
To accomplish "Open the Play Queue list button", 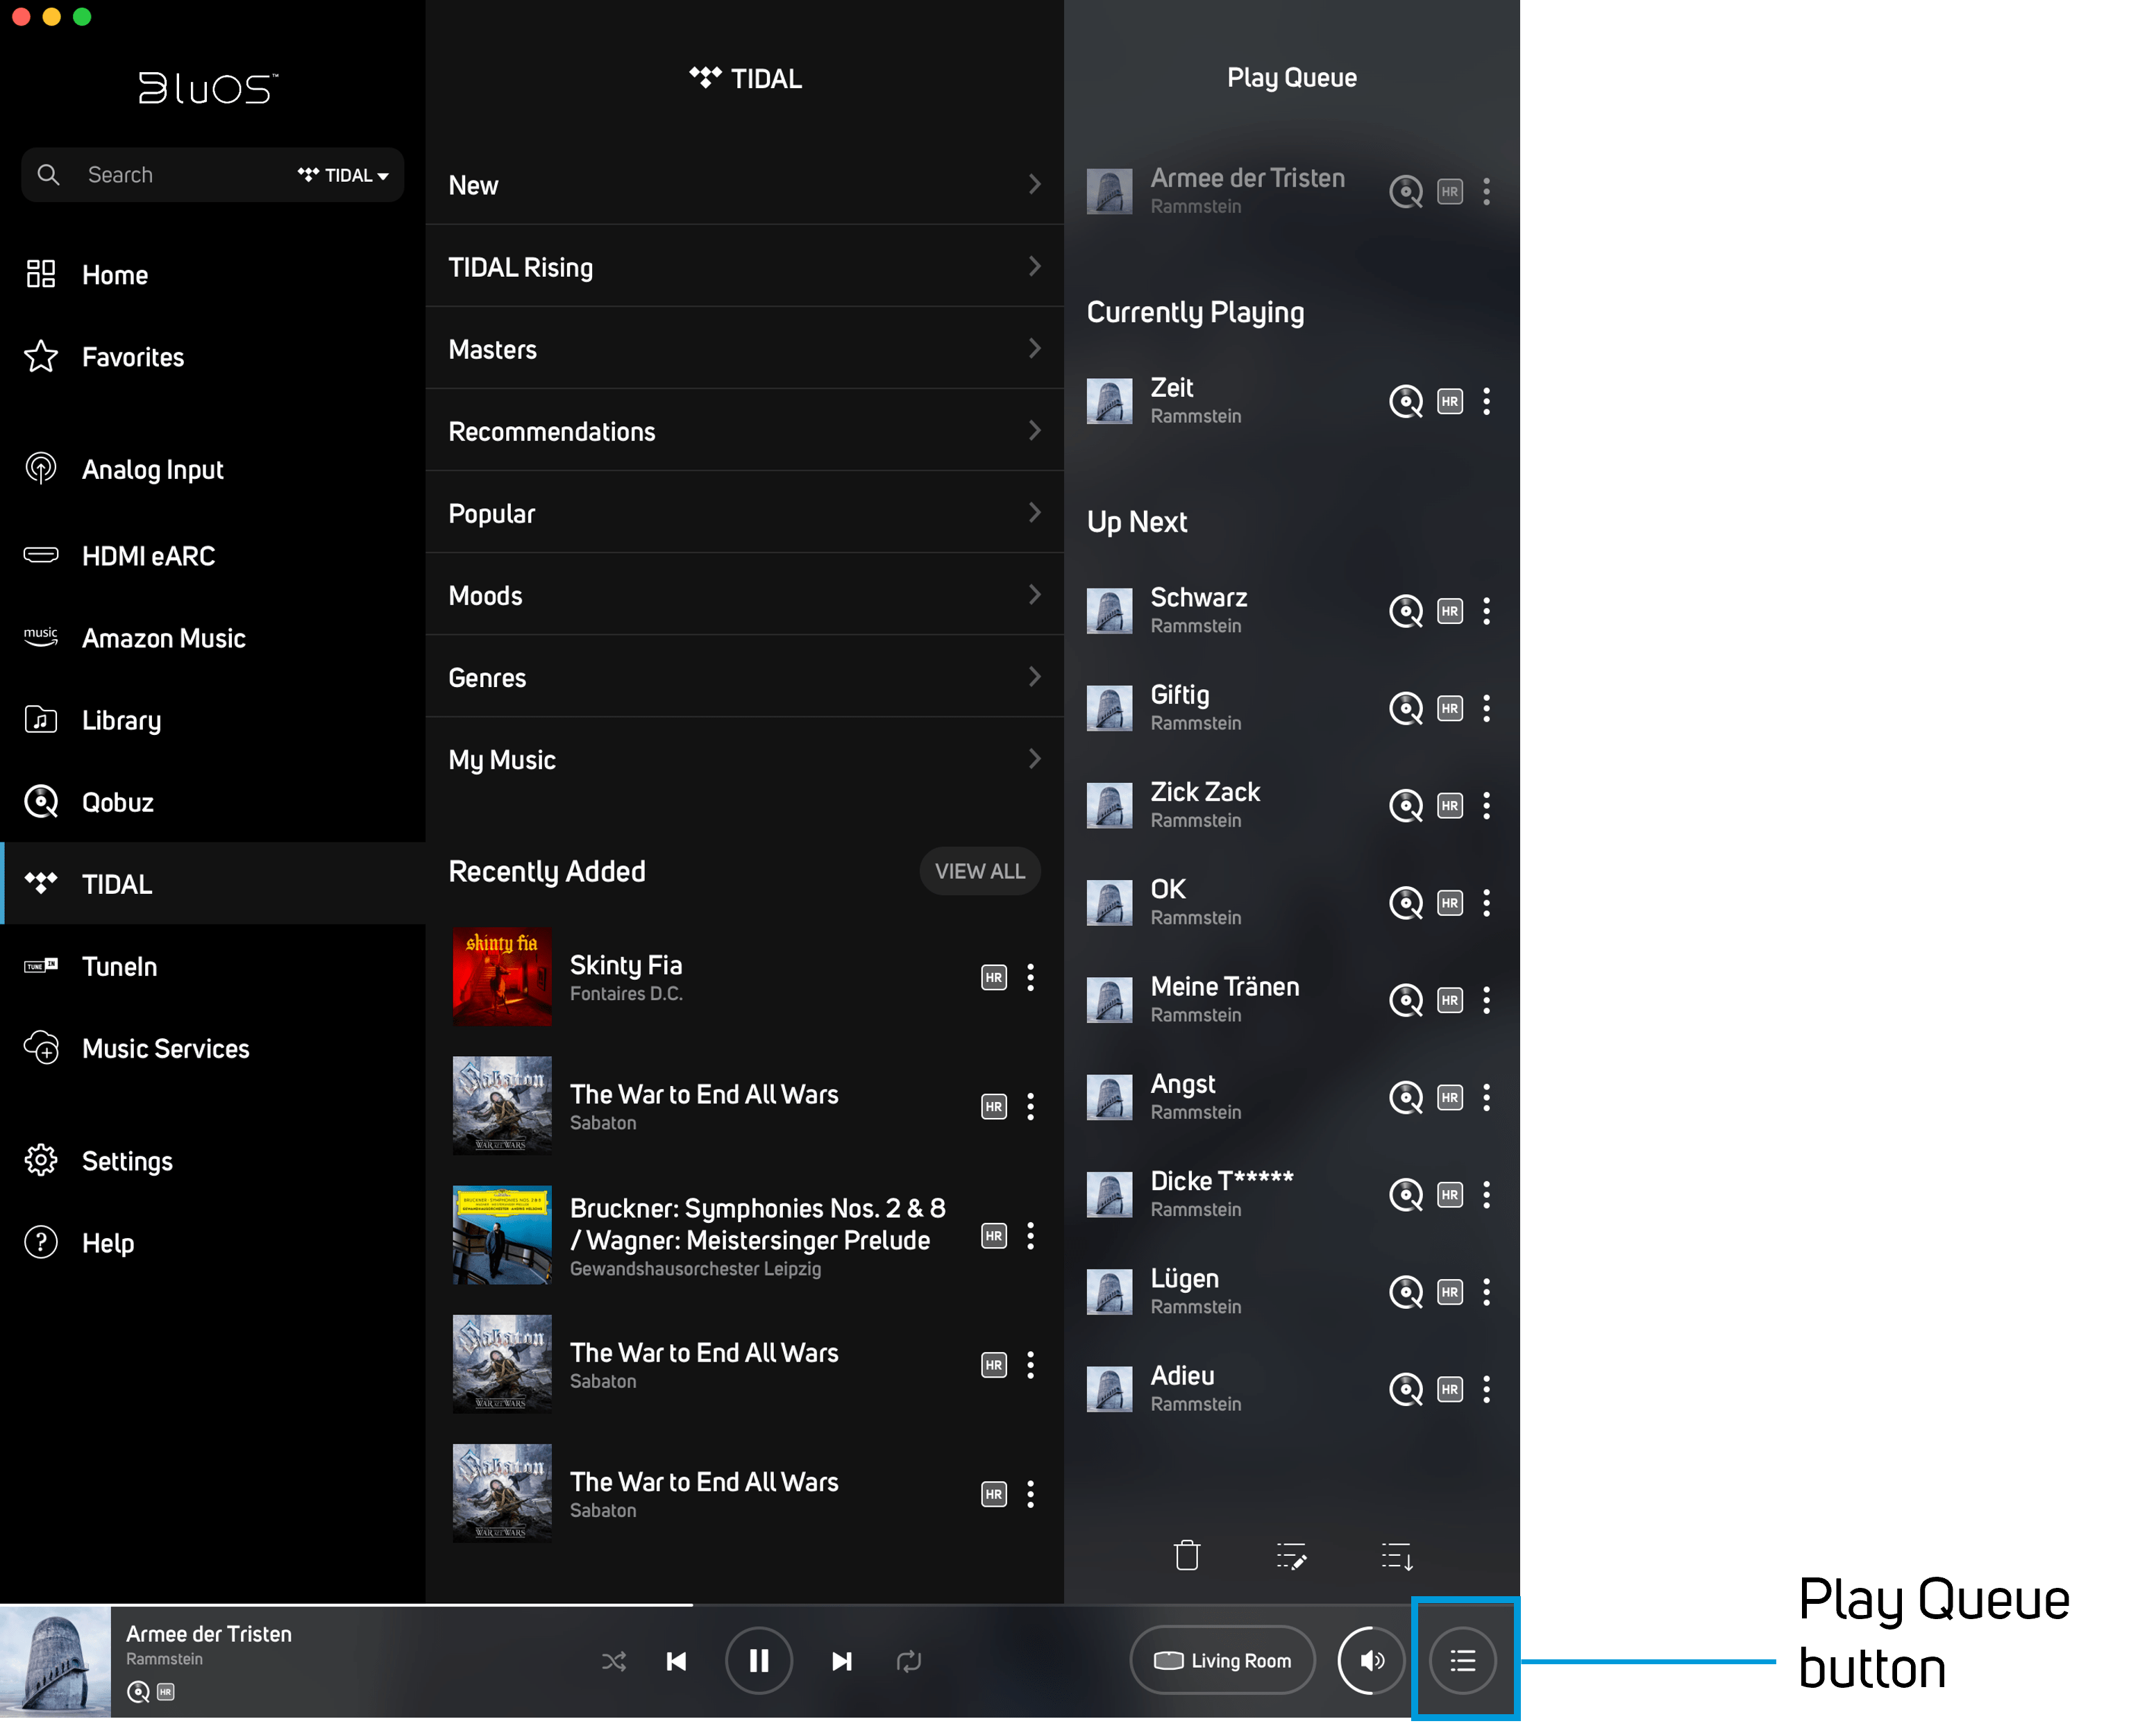I will point(1462,1661).
